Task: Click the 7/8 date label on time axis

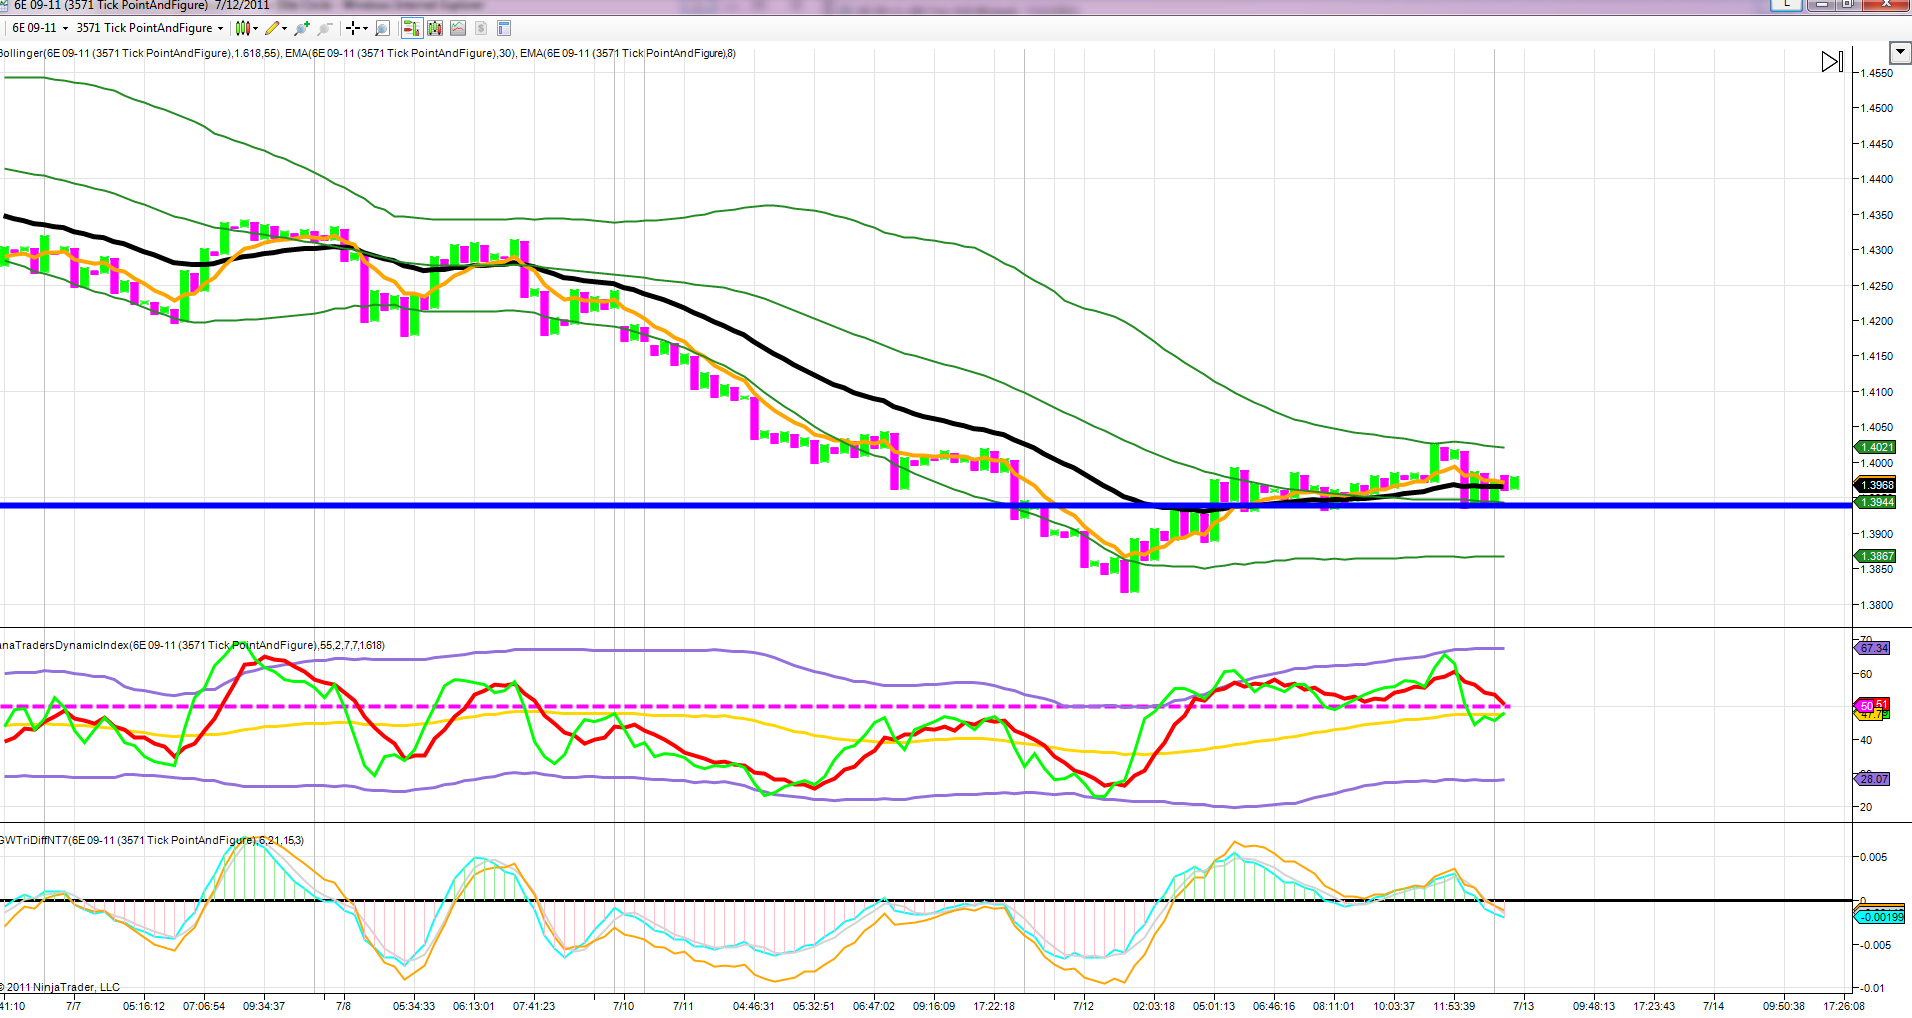Action: [x=343, y=1006]
